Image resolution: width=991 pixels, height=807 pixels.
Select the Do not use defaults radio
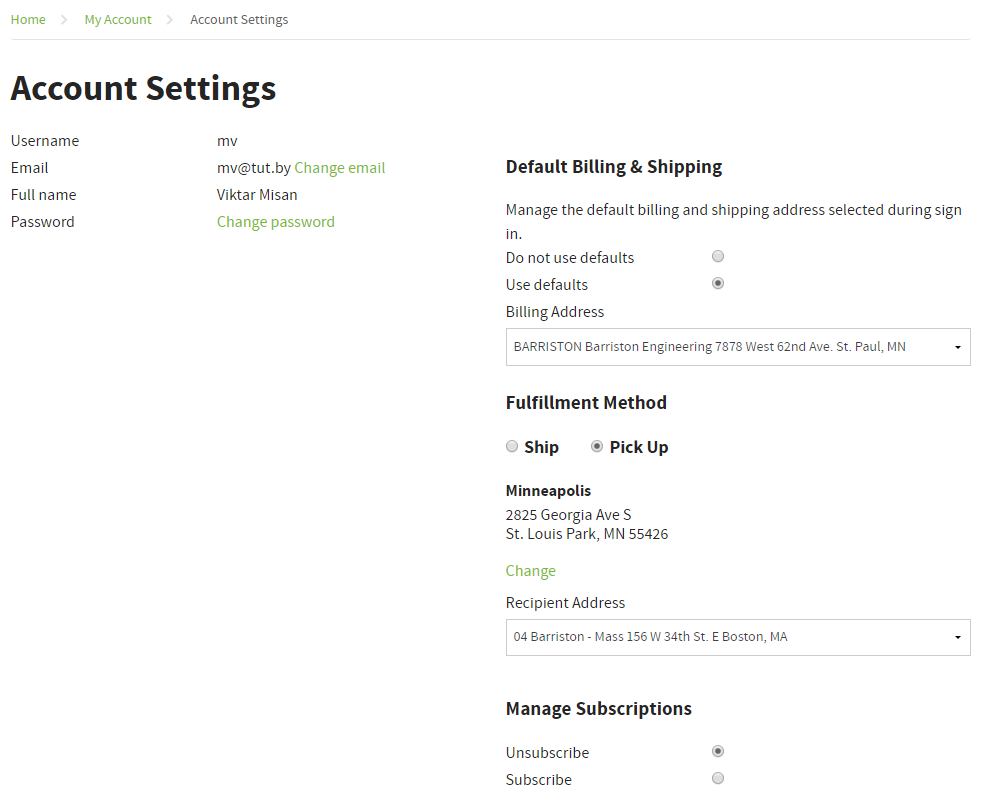[x=718, y=256]
